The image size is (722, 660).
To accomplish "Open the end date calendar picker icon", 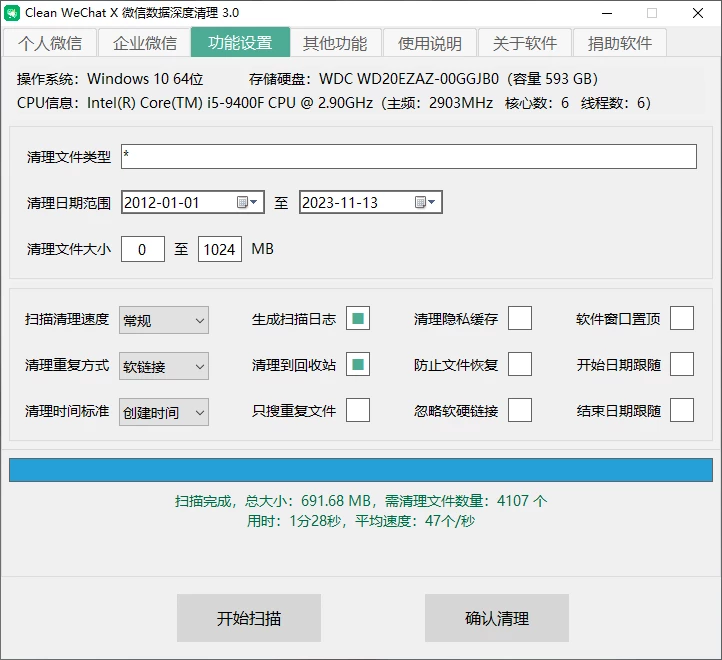I will [x=424, y=203].
